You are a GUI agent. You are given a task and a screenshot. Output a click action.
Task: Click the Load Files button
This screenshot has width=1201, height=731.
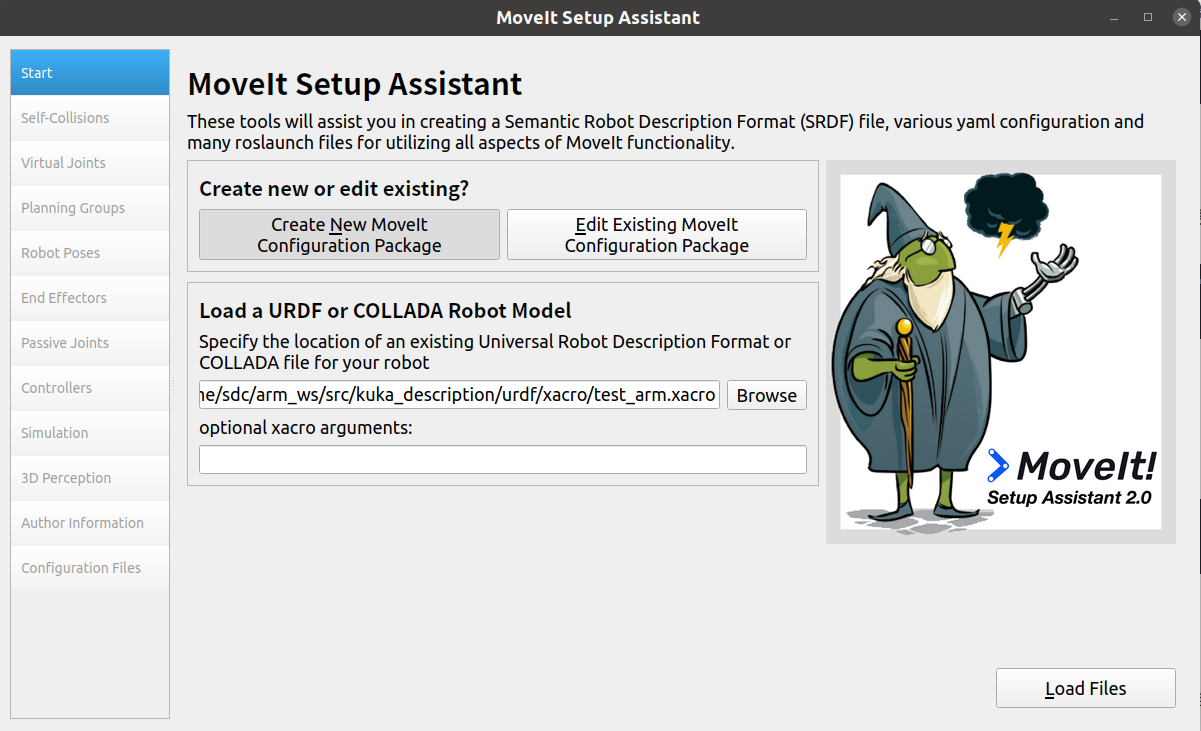1086,689
